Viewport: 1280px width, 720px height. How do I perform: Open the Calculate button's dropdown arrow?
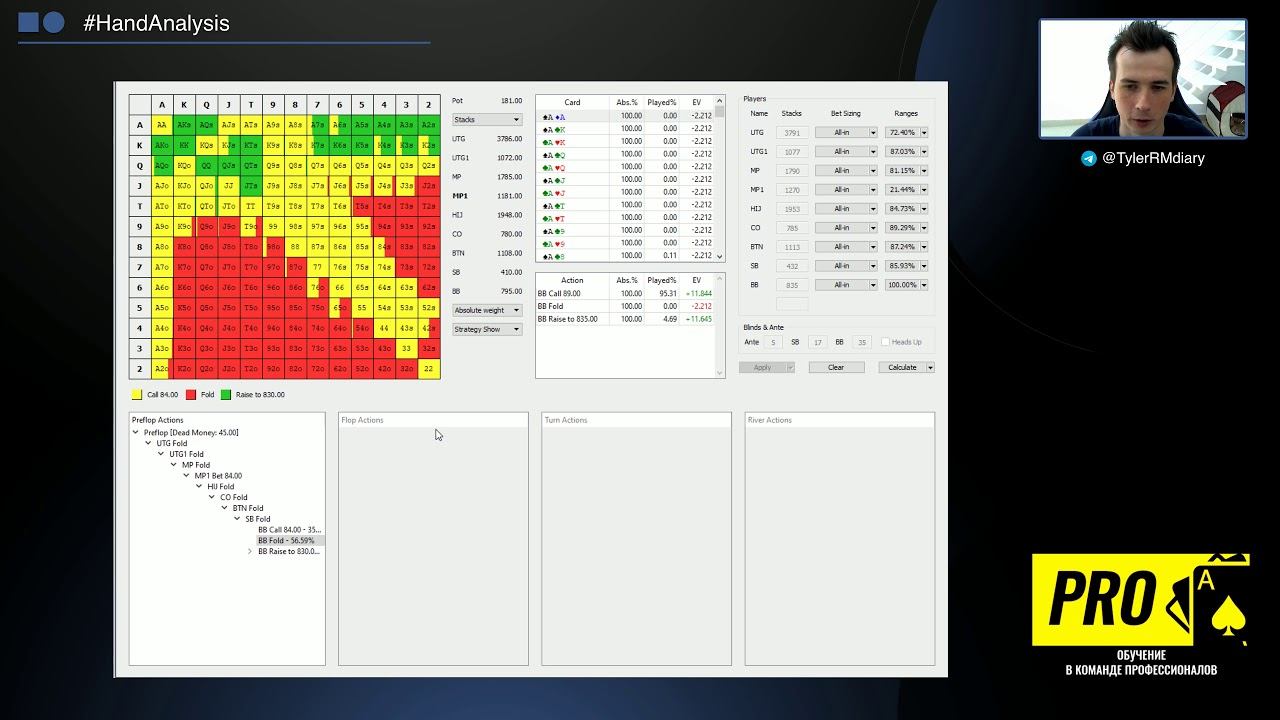931,367
